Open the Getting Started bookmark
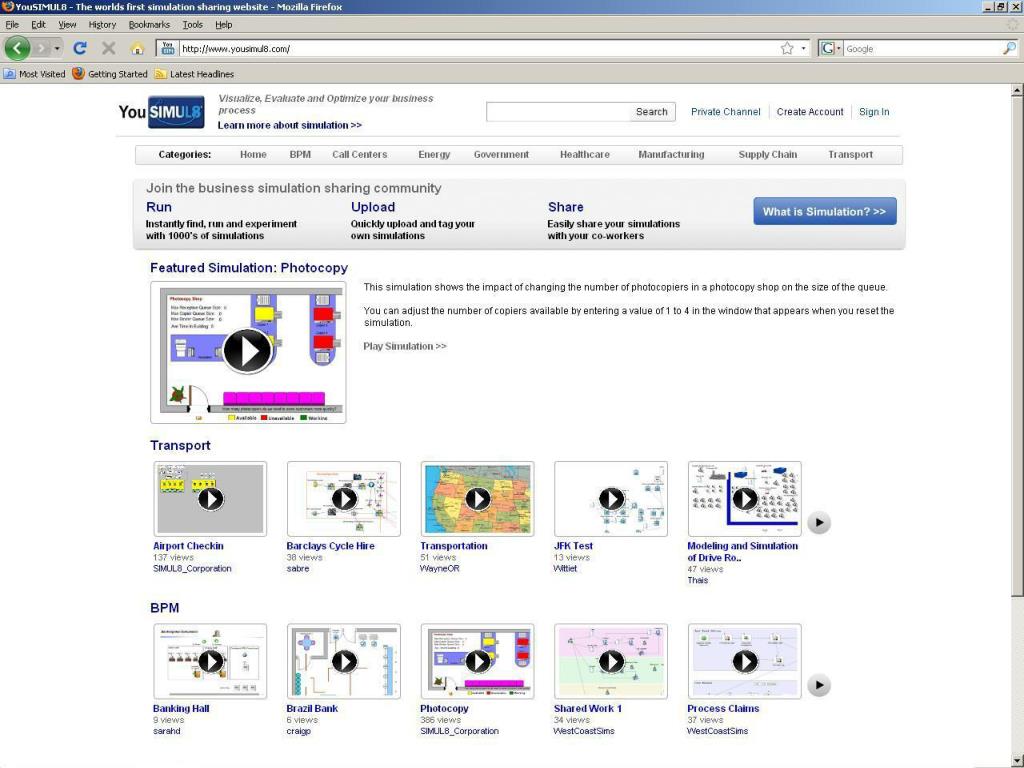The image size is (1024, 768). (x=110, y=74)
